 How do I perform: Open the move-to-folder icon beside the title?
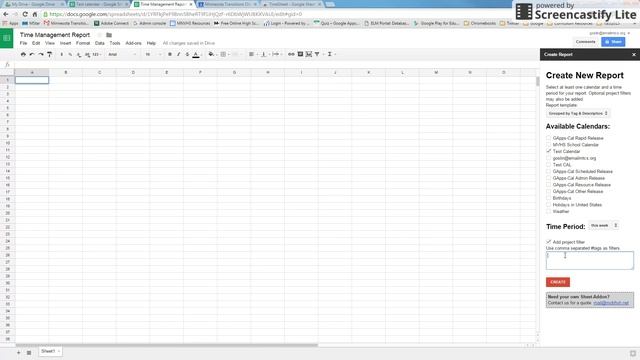point(109,35)
